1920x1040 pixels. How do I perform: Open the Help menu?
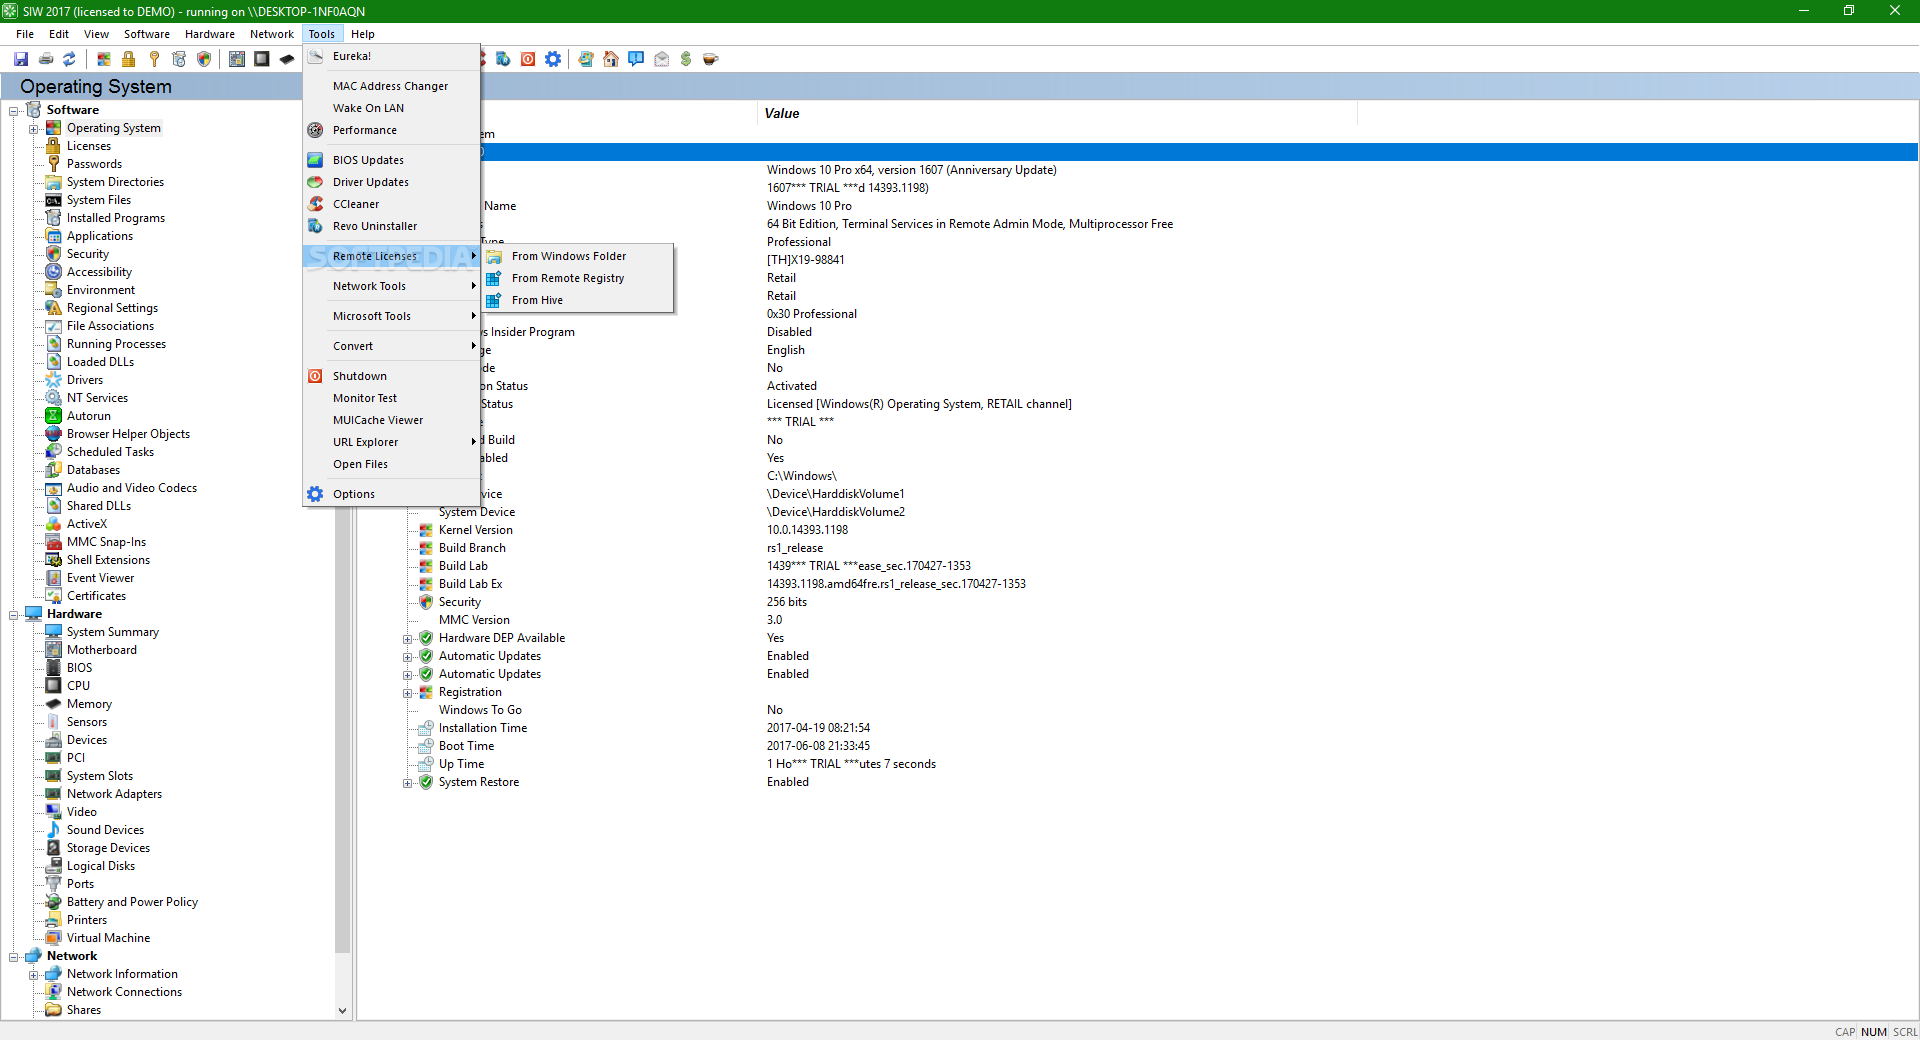(x=363, y=34)
